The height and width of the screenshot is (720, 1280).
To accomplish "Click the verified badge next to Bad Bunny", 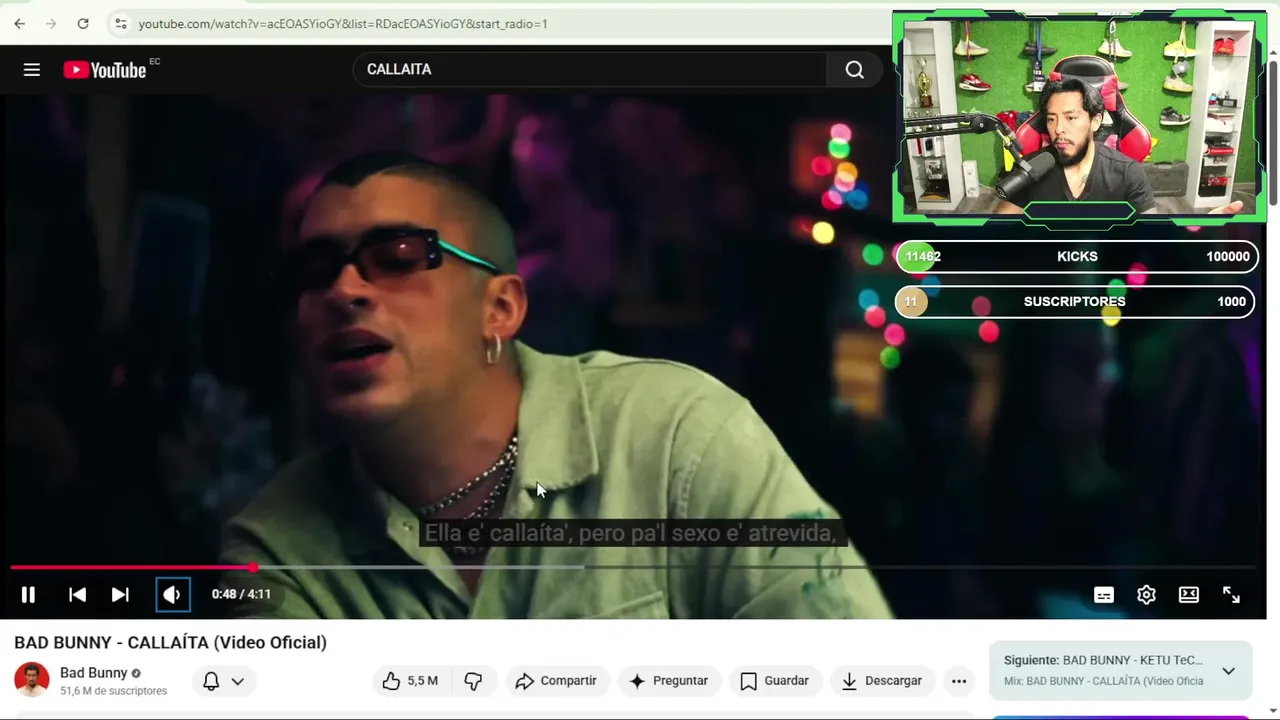I will (x=136, y=674).
